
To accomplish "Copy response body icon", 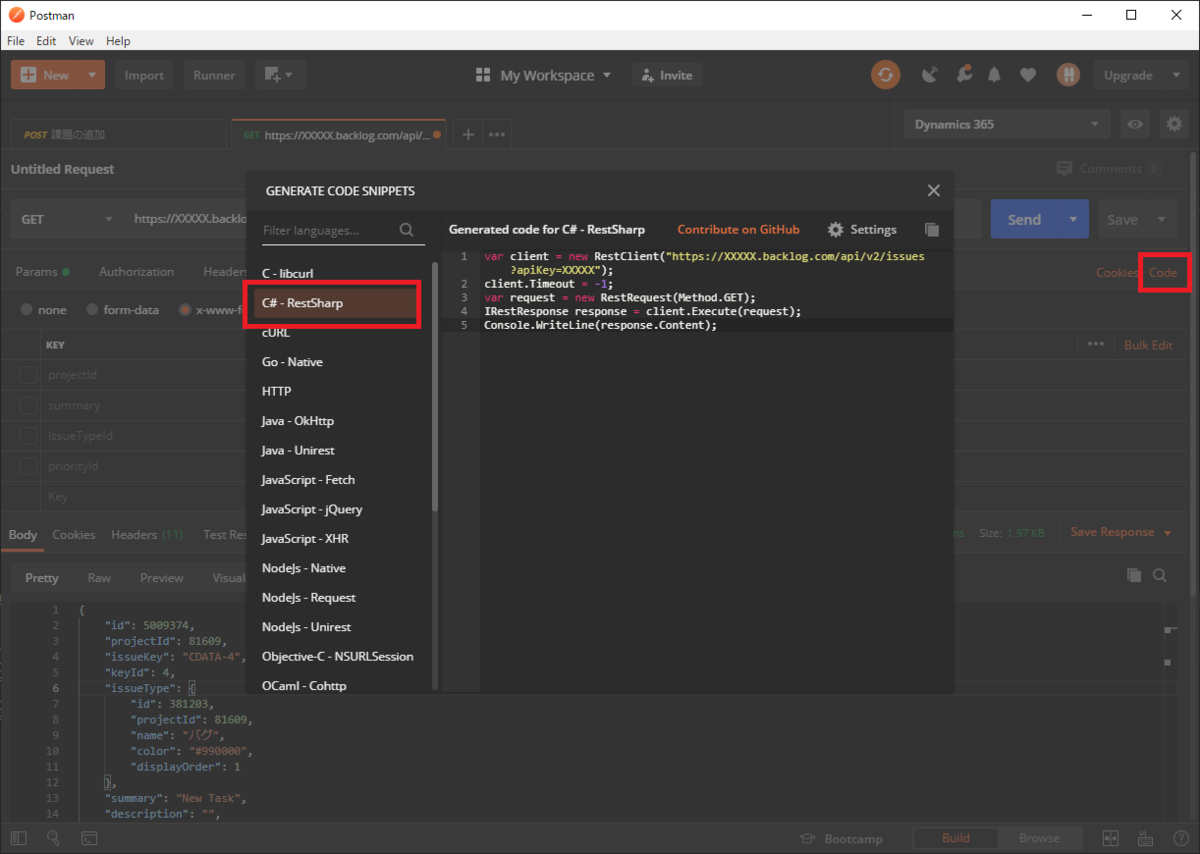I will coord(1134,575).
